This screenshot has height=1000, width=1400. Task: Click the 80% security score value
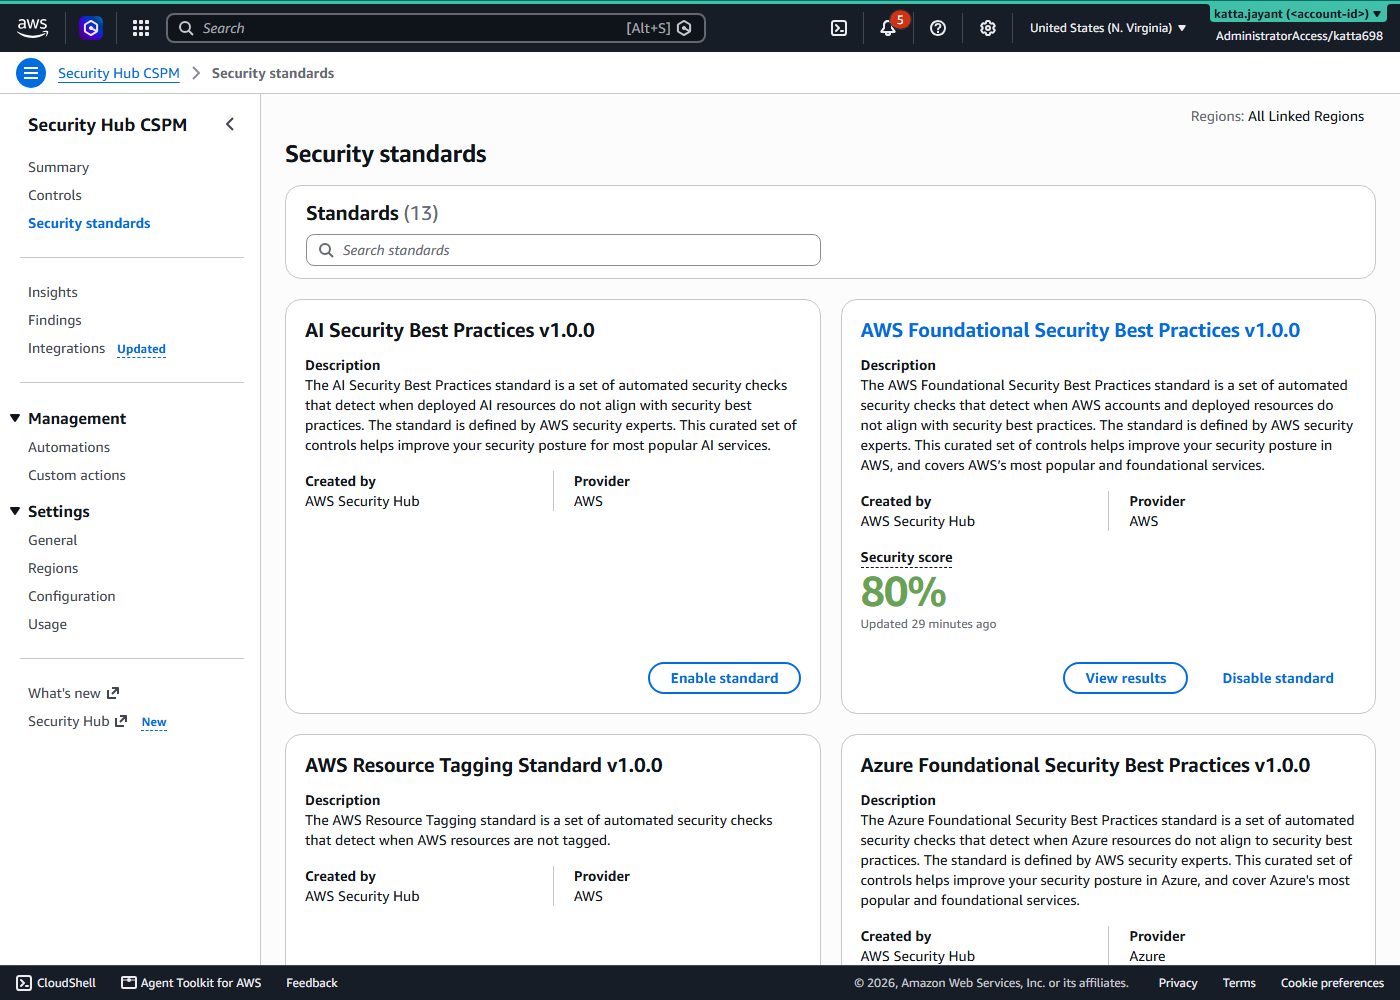[x=903, y=592]
